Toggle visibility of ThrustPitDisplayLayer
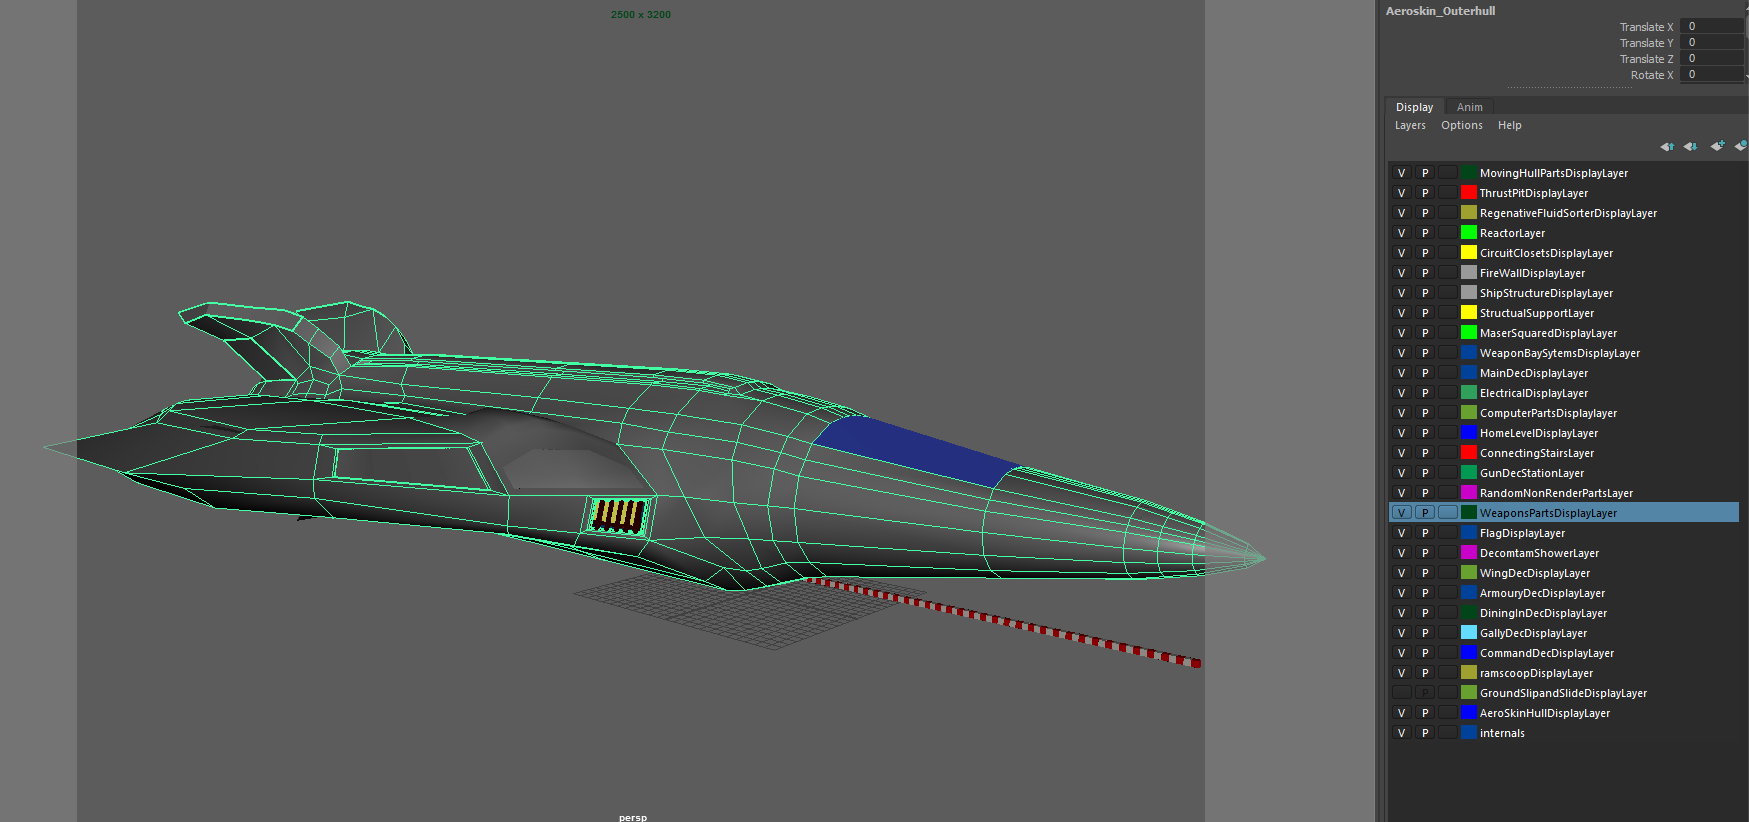This screenshot has height=822, width=1749. [1401, 193]
